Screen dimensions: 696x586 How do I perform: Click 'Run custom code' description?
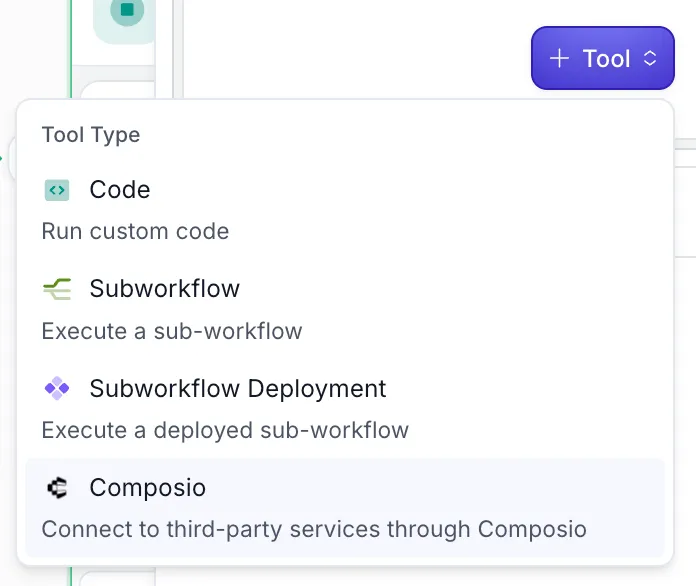(135, 231)
